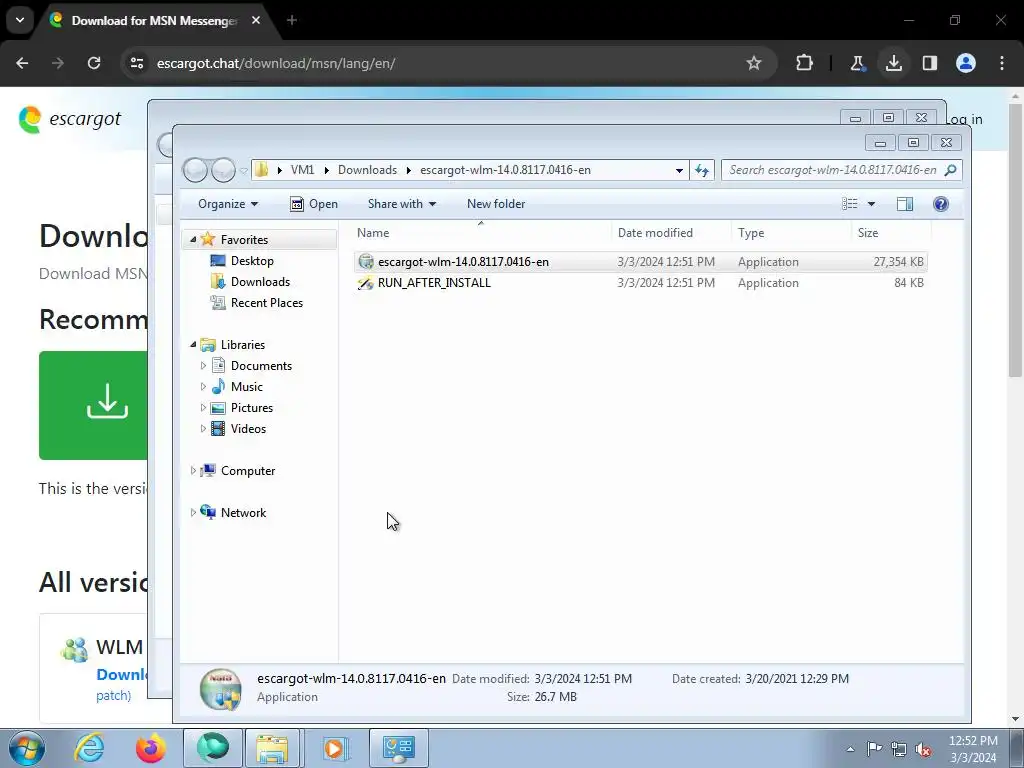Expand the Network node

(x=193, y=513)
